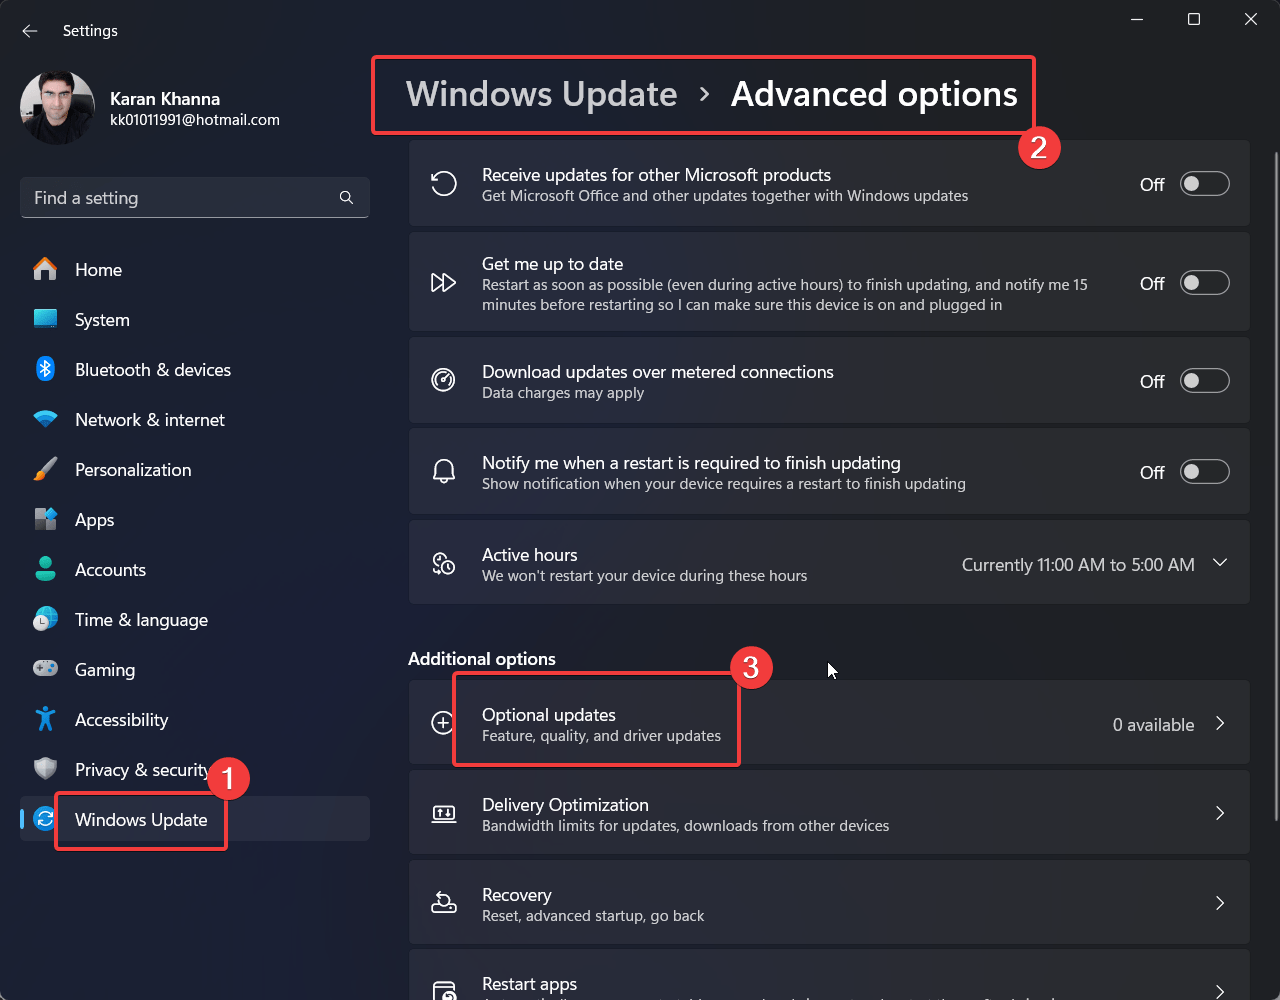Click the Network & internet Wi-Fi icon
The width and height of the screenshot is (1280, 1000).
[x=45, y=420]
